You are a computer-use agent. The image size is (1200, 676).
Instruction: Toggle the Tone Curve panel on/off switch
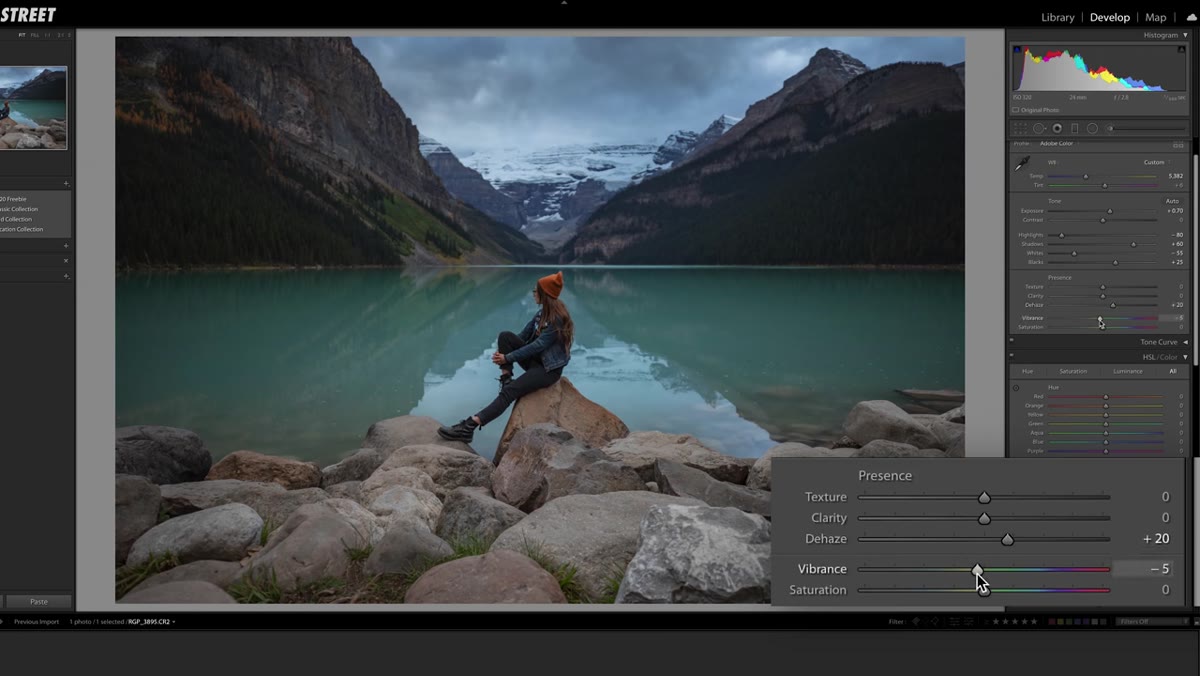point(1012,342)
